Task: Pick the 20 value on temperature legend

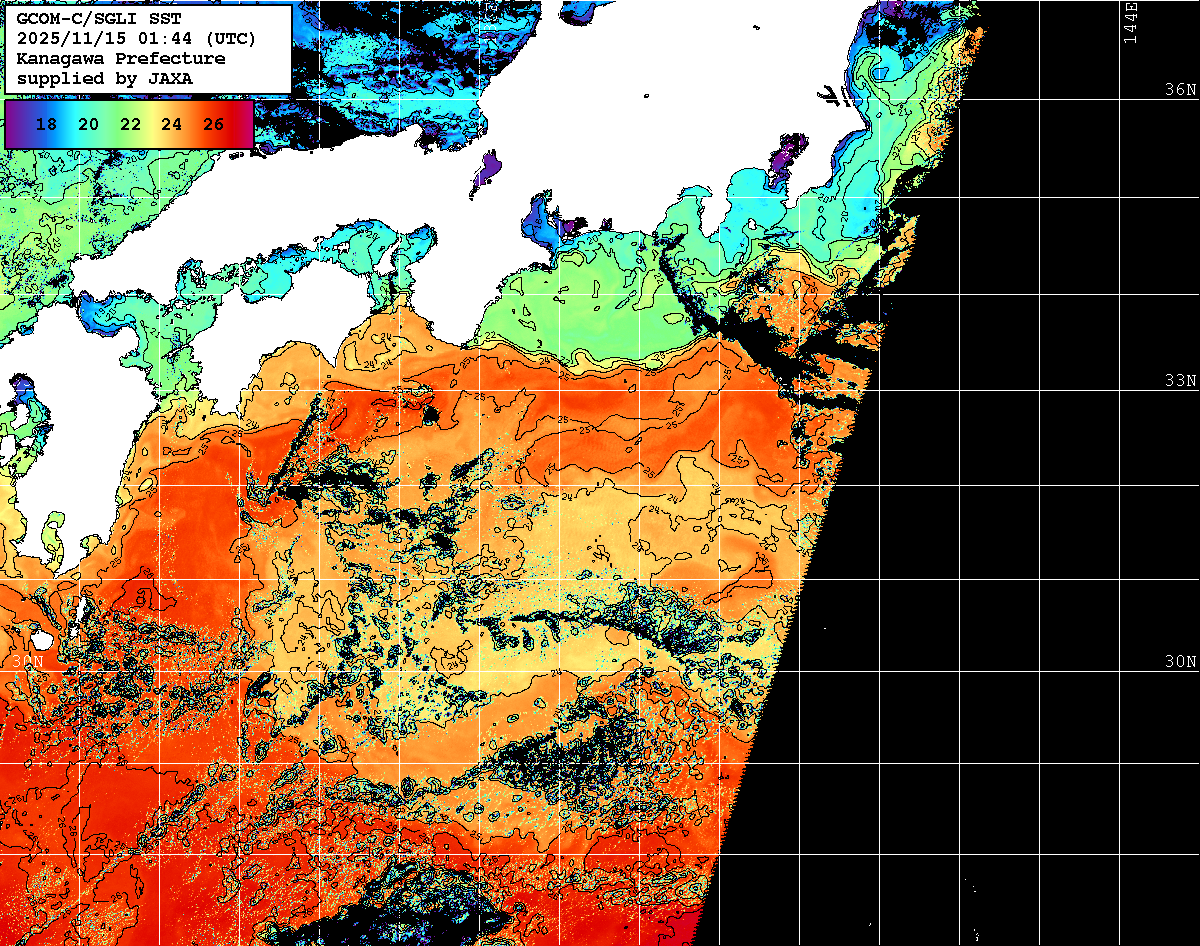Action: 88,125
